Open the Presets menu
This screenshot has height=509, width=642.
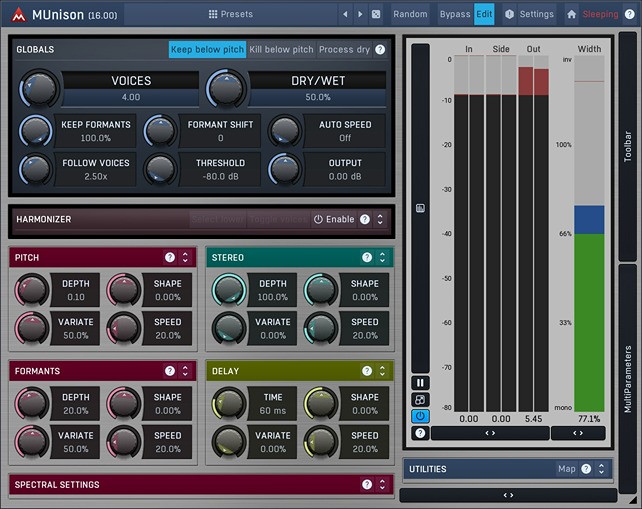pos(230,14)
